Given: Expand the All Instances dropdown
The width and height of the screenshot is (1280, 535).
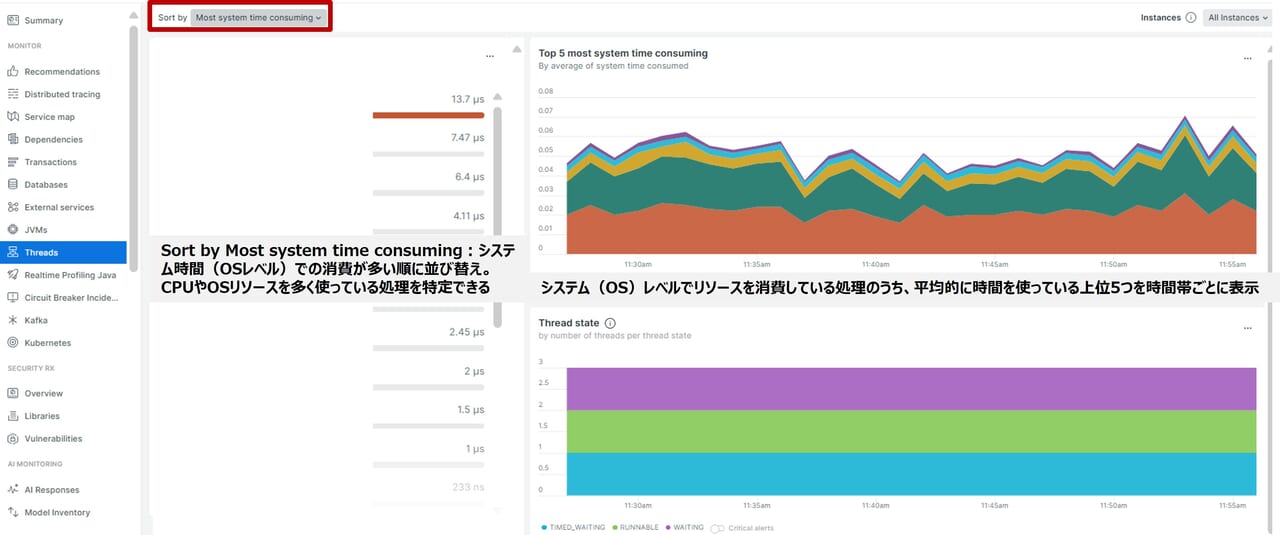Looking at the screenshot, I should point(1237,18).
